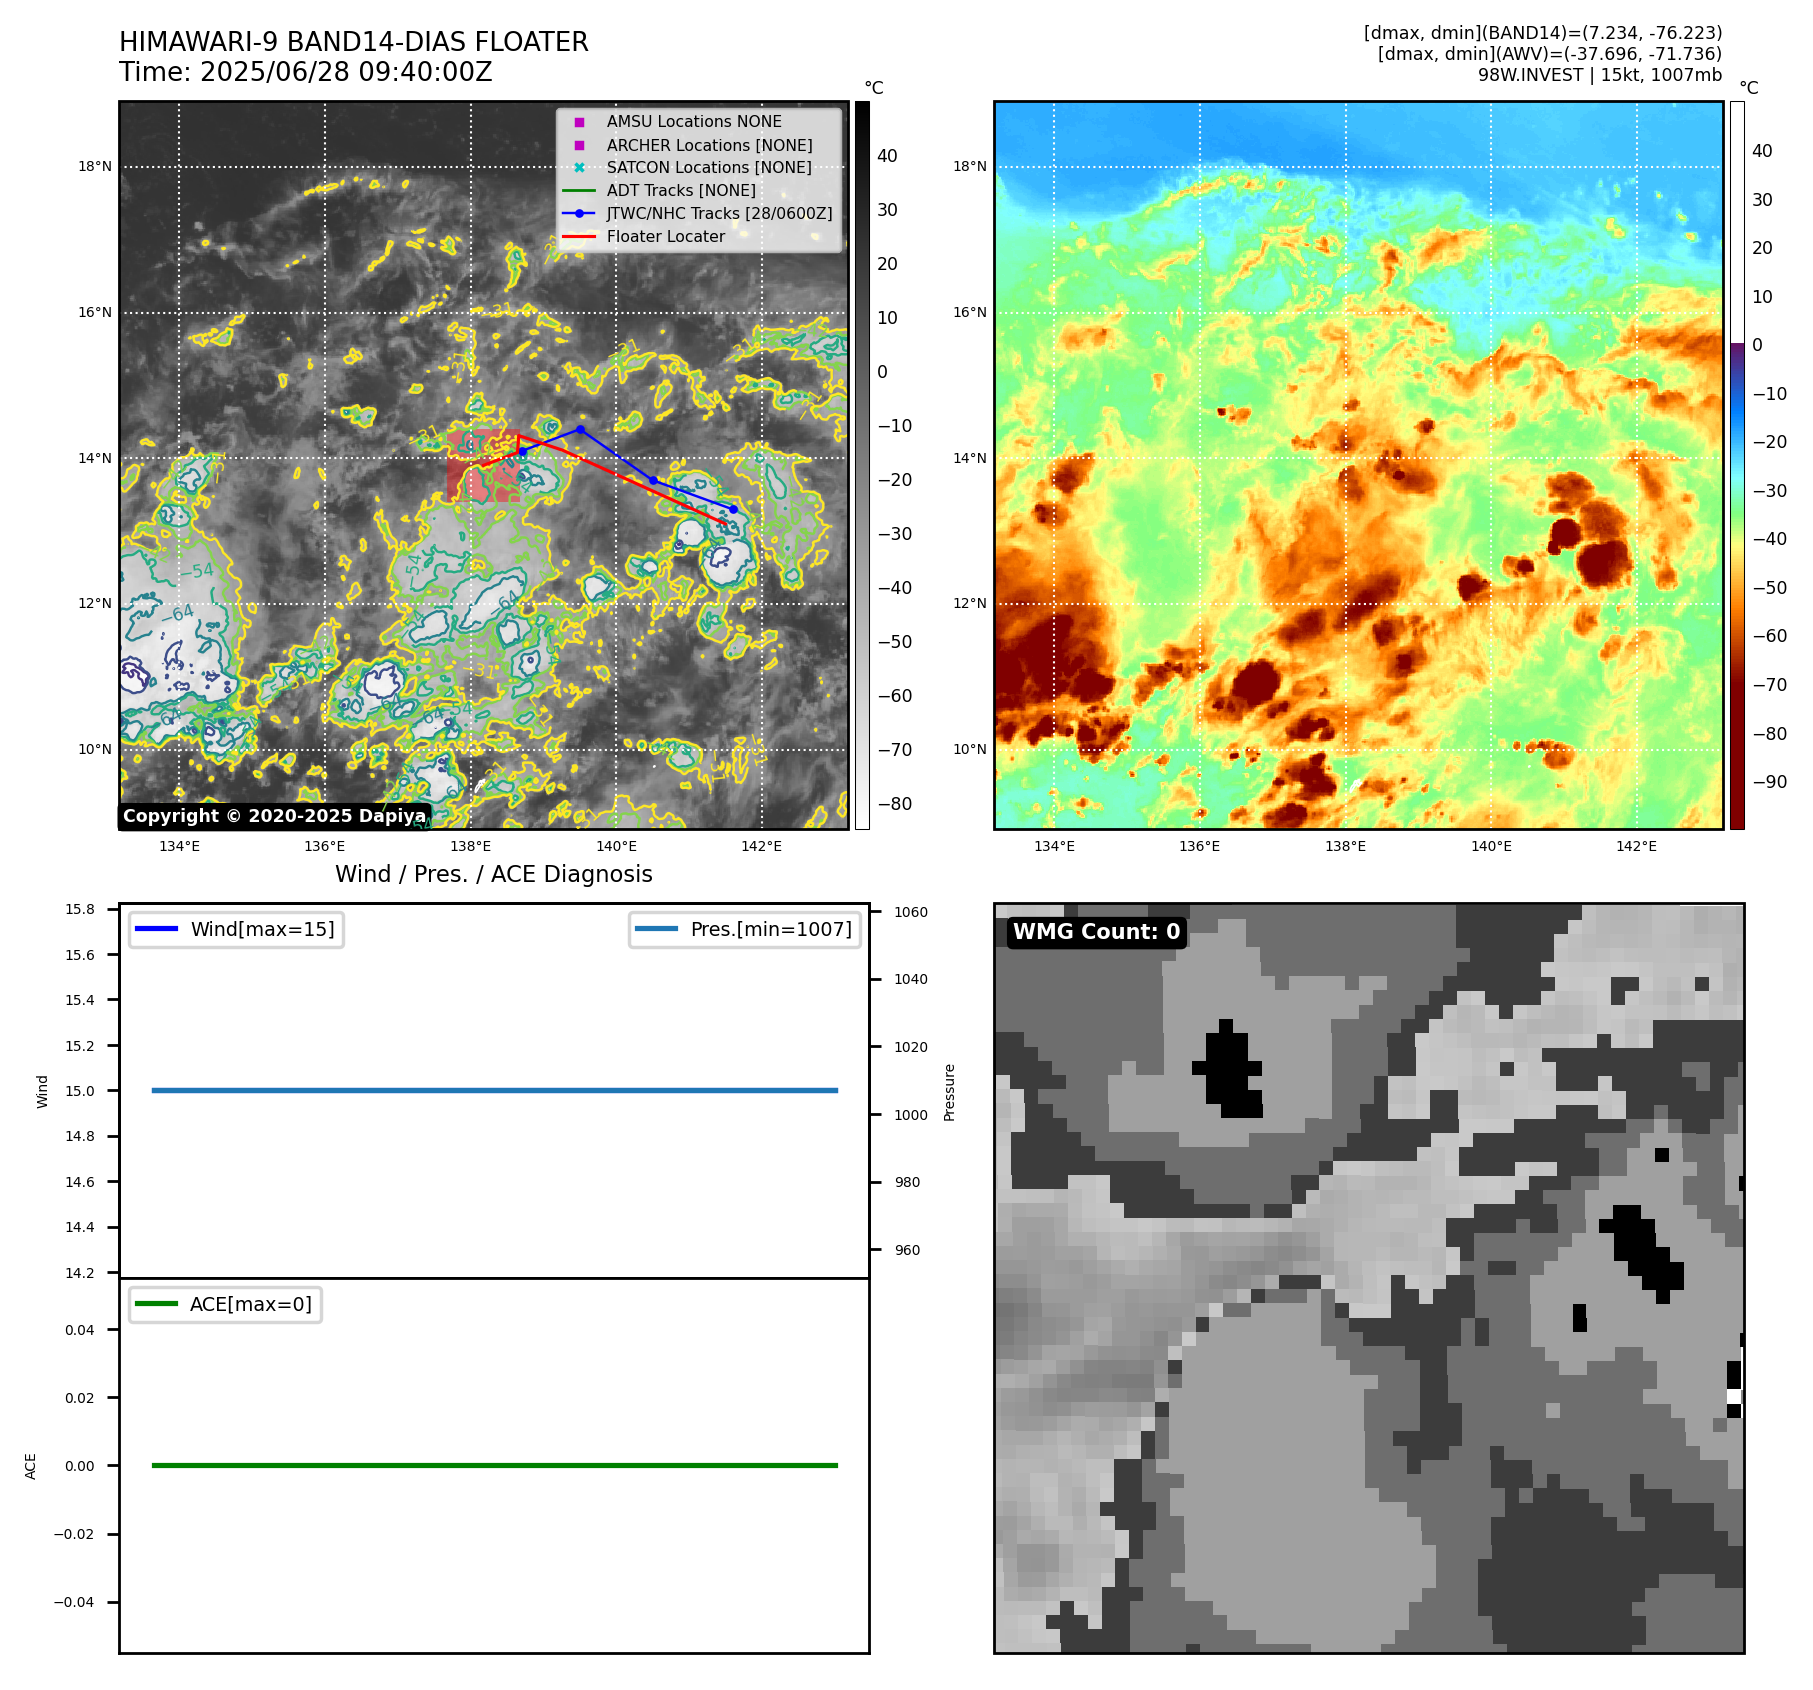Click the °C unit above grayscale colorbar
This screenshot has width=1813, height=1690.
pyautogui.click(x=874, y=88)
